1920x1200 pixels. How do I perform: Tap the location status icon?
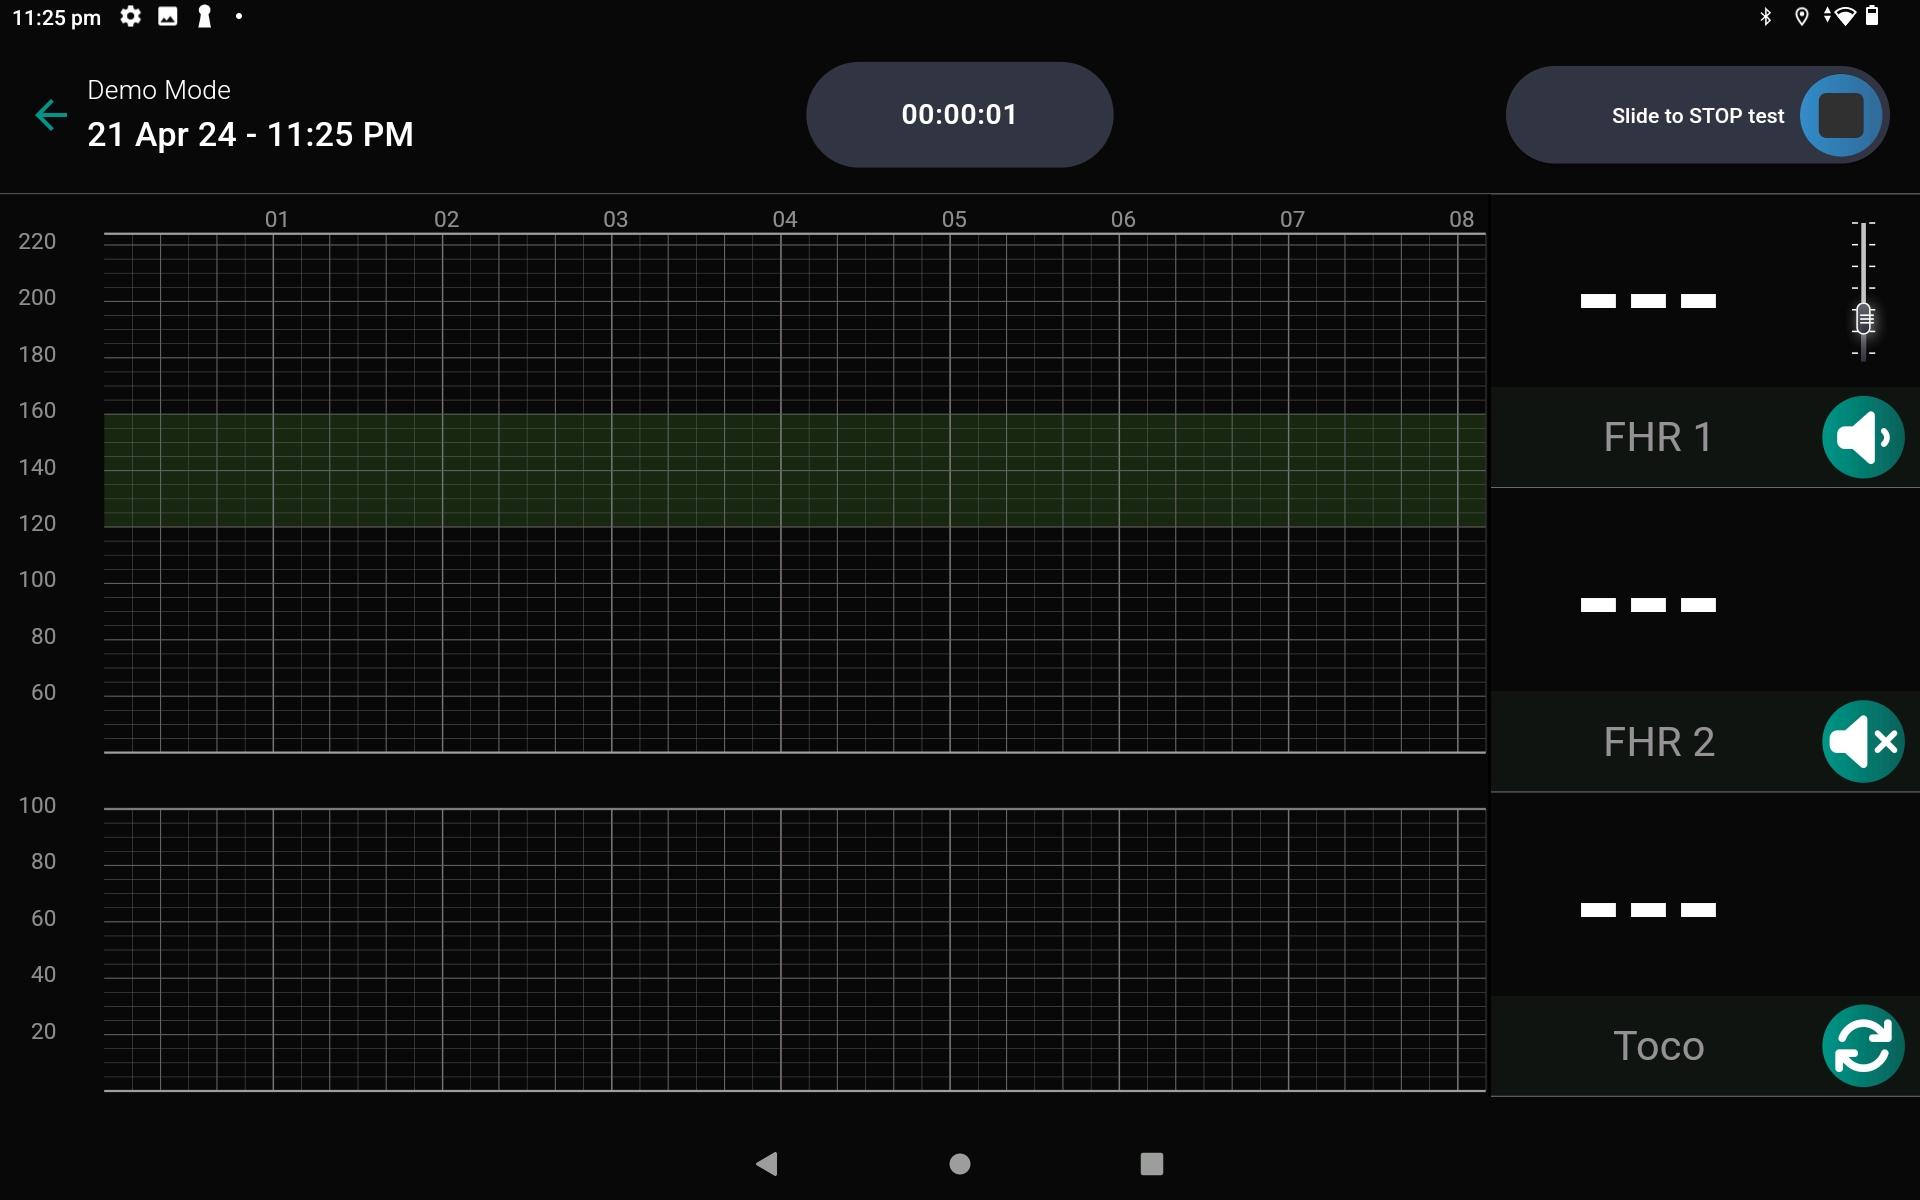1802,17
